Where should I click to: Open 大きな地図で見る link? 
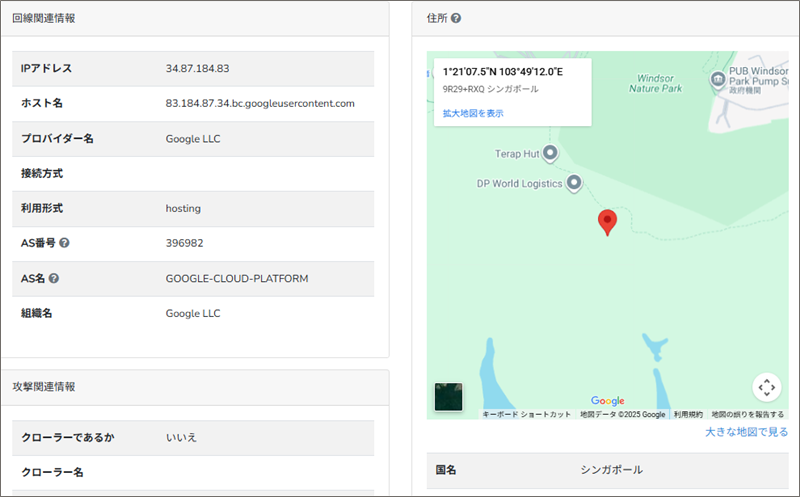pyautogui.click(x=746, y=432)
